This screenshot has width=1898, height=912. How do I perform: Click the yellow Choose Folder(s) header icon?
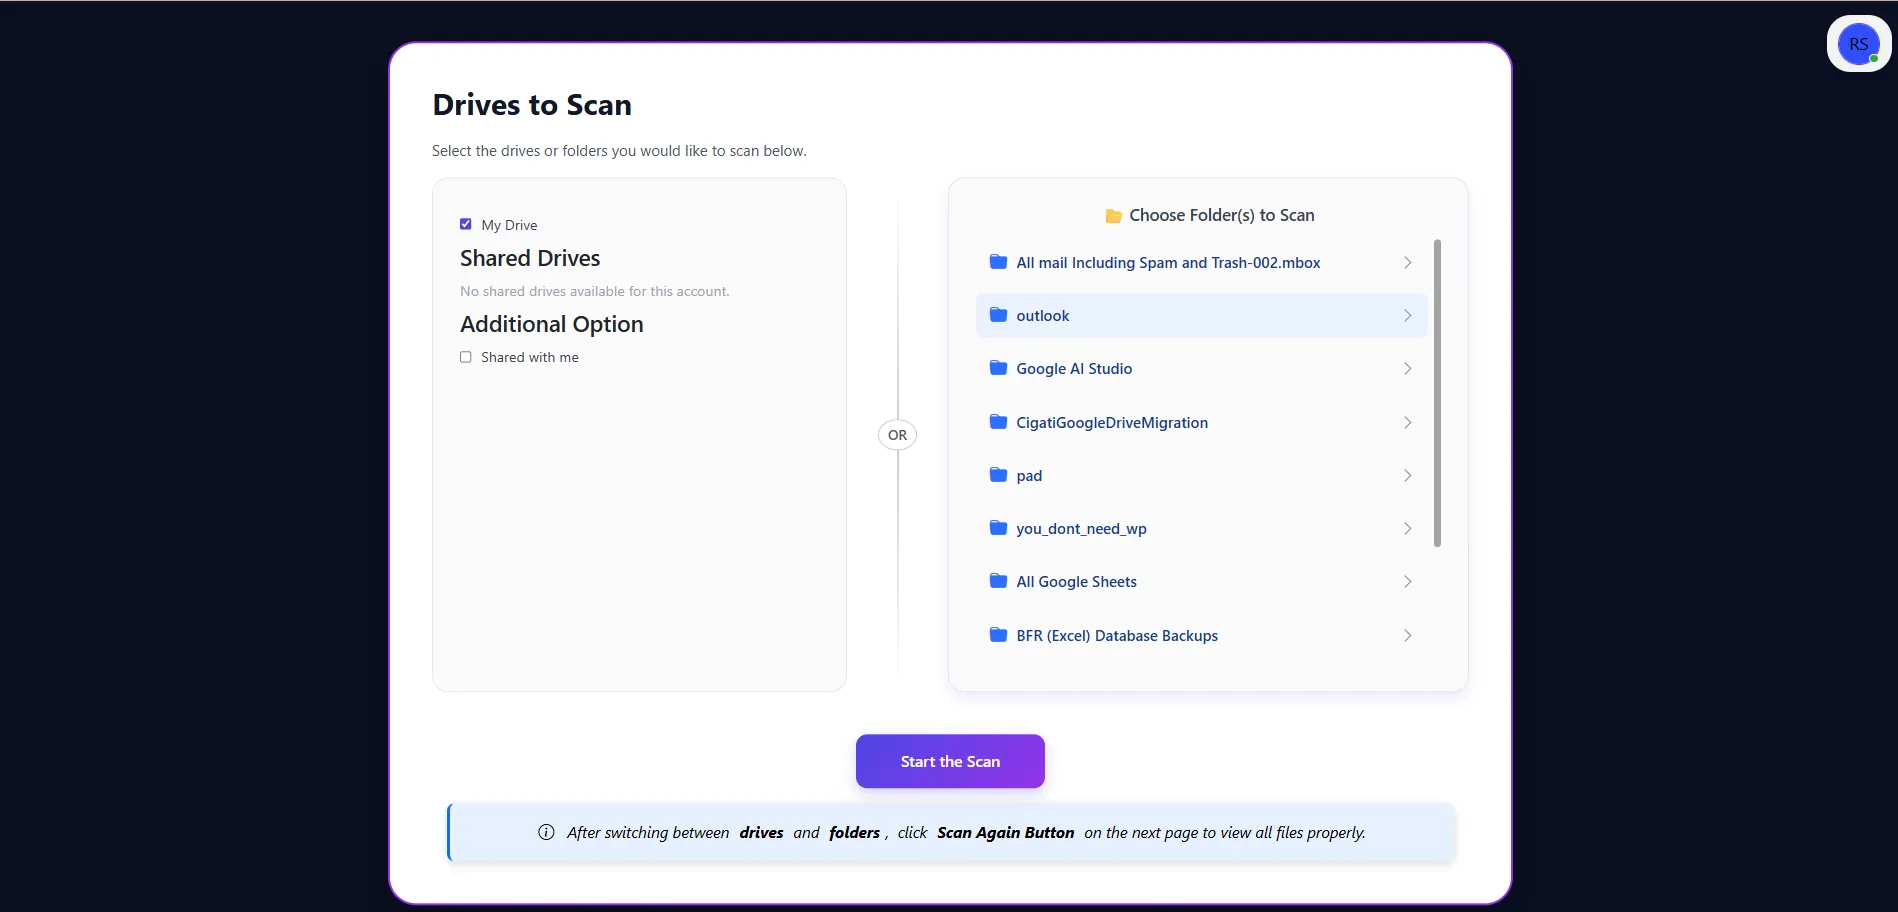click(x=1113, y=216)
